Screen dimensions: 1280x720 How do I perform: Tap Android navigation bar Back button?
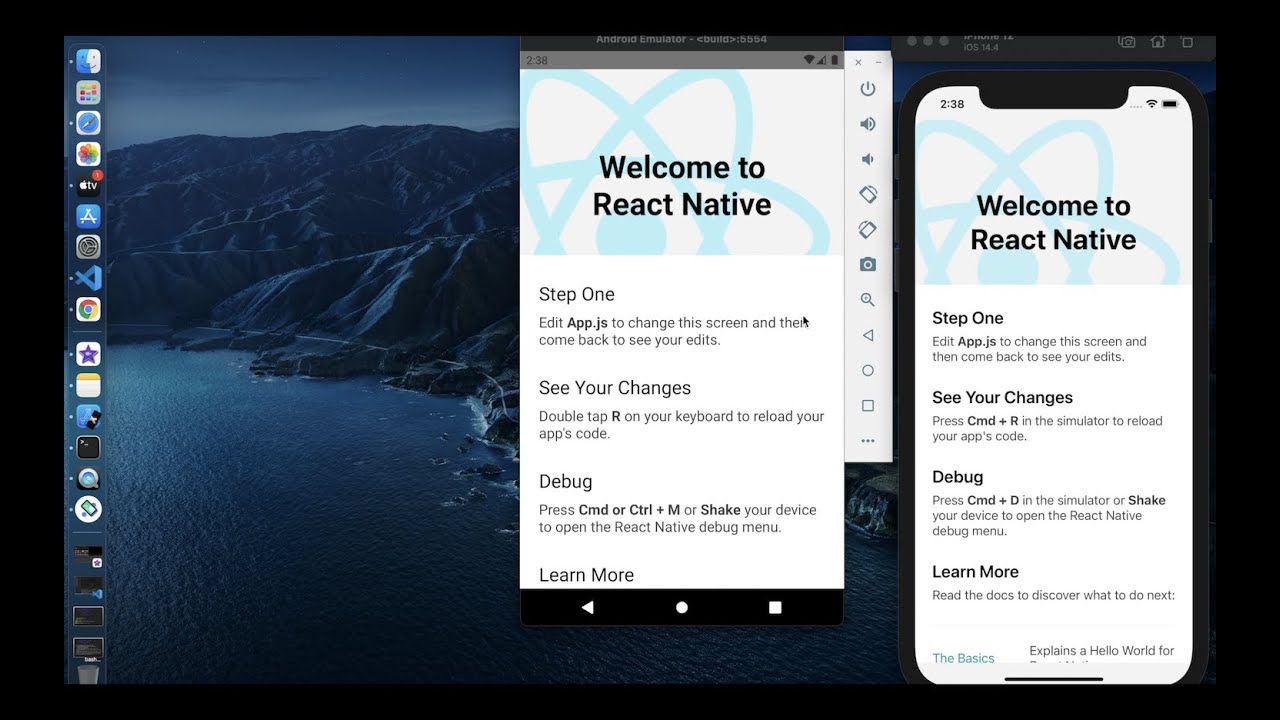[587, 607]
